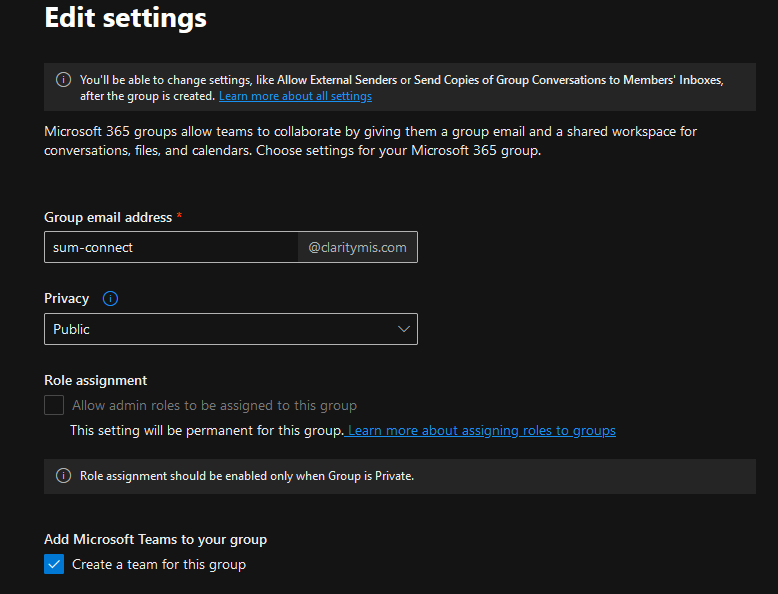
Task: Click the Role assignment heading
Action: pyautogui.click(x=96, y=380)
